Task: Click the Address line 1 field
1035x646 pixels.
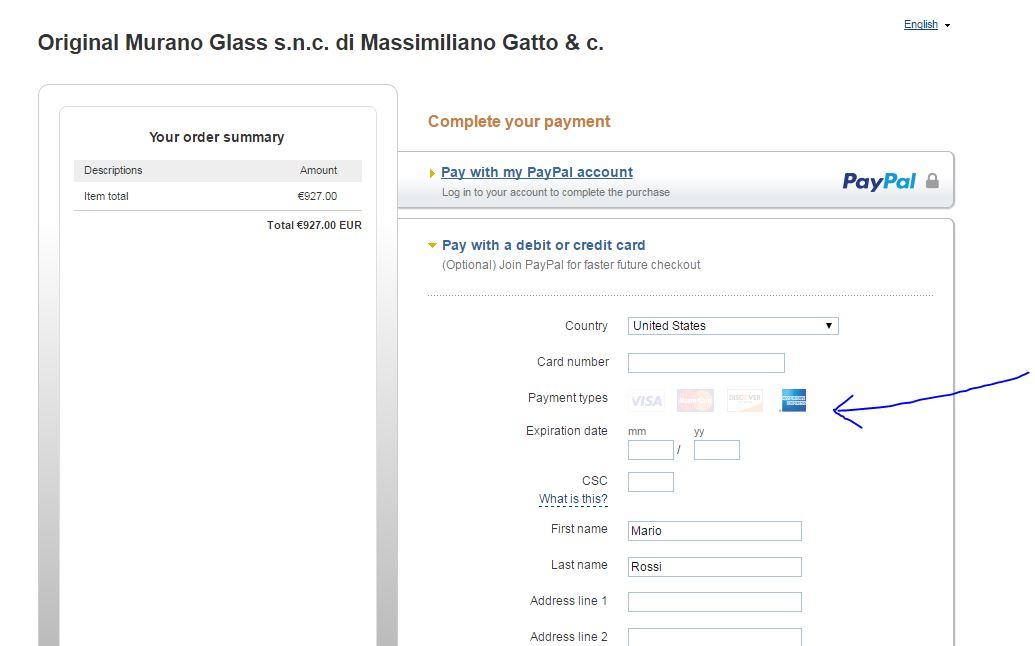Action: (714, 601)
